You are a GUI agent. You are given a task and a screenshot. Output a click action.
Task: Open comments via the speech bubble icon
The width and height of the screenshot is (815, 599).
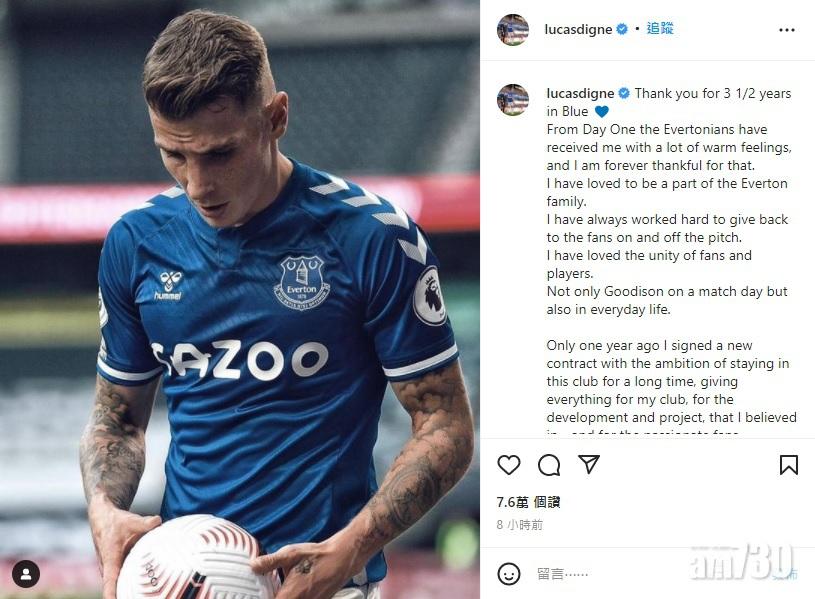[549, 465]
